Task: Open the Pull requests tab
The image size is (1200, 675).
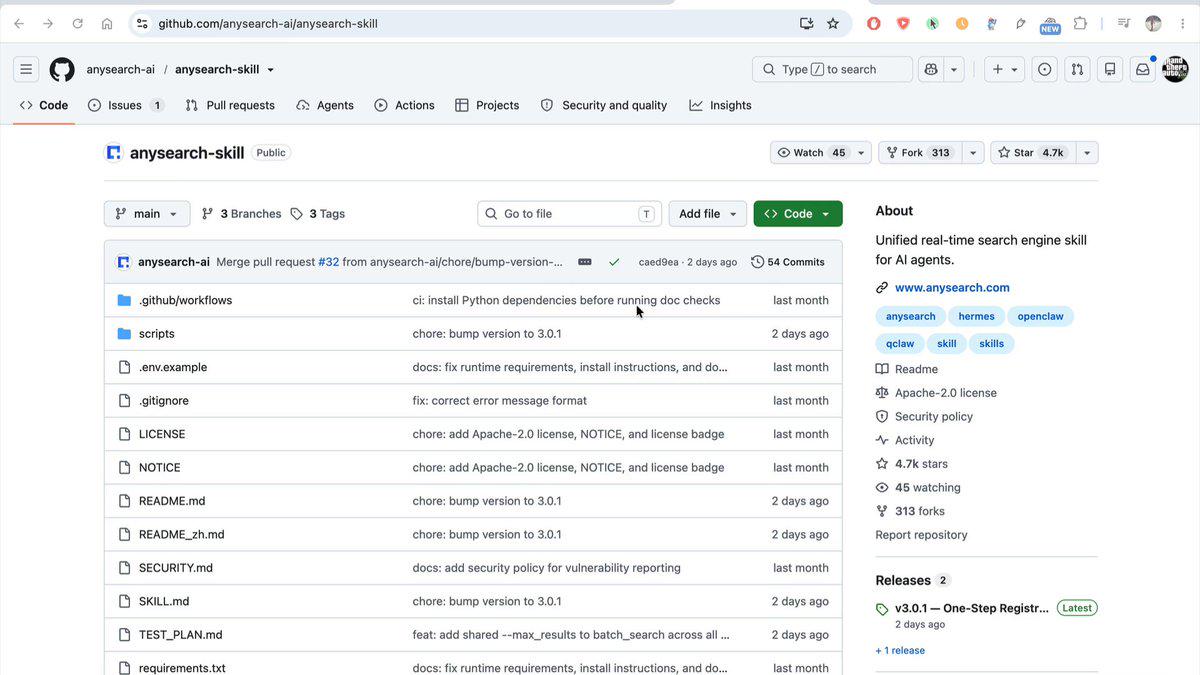Action: click(230, 105)
